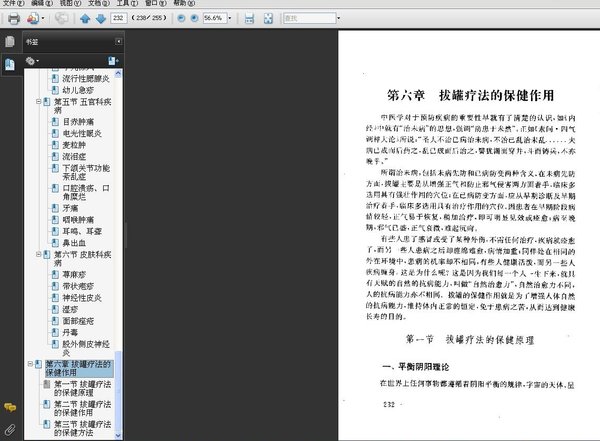
Task: Open the Comments panel icon
Action: (10, 407)
